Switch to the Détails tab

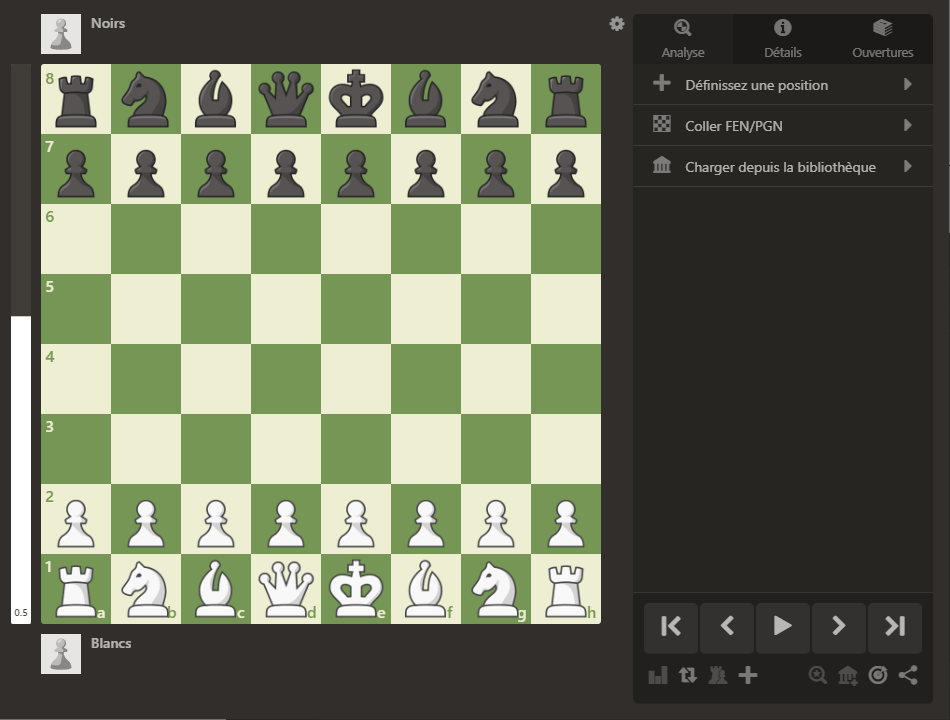coord(783,40)
